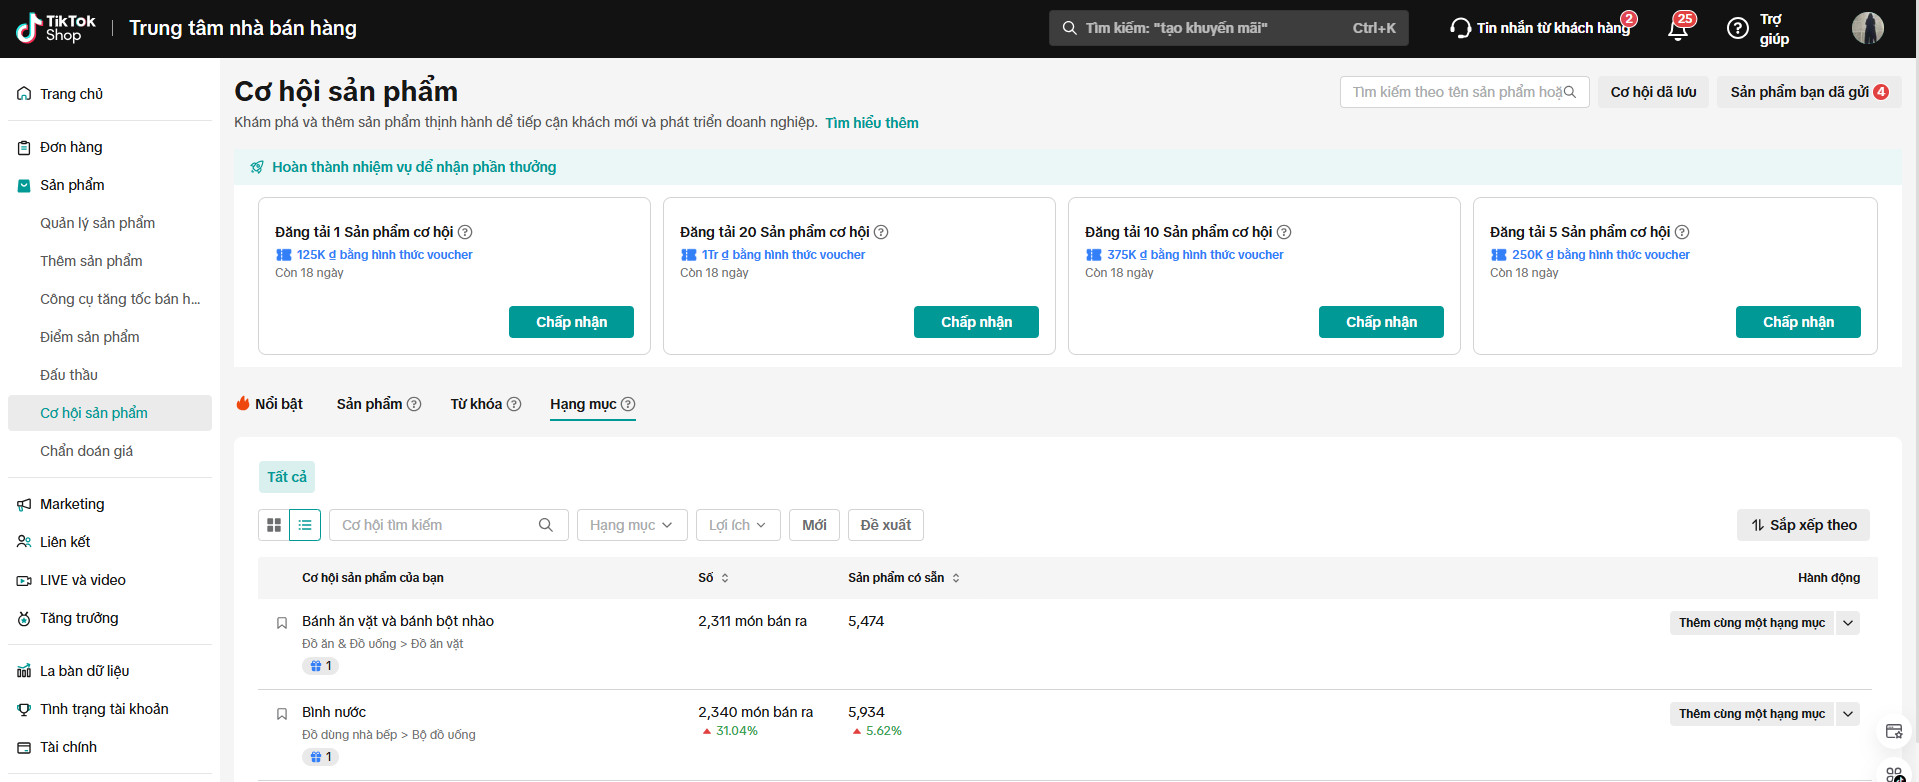Open the user profile avatar
This screenshot has width=1919, height=782.
click(x=1867, y=28)
